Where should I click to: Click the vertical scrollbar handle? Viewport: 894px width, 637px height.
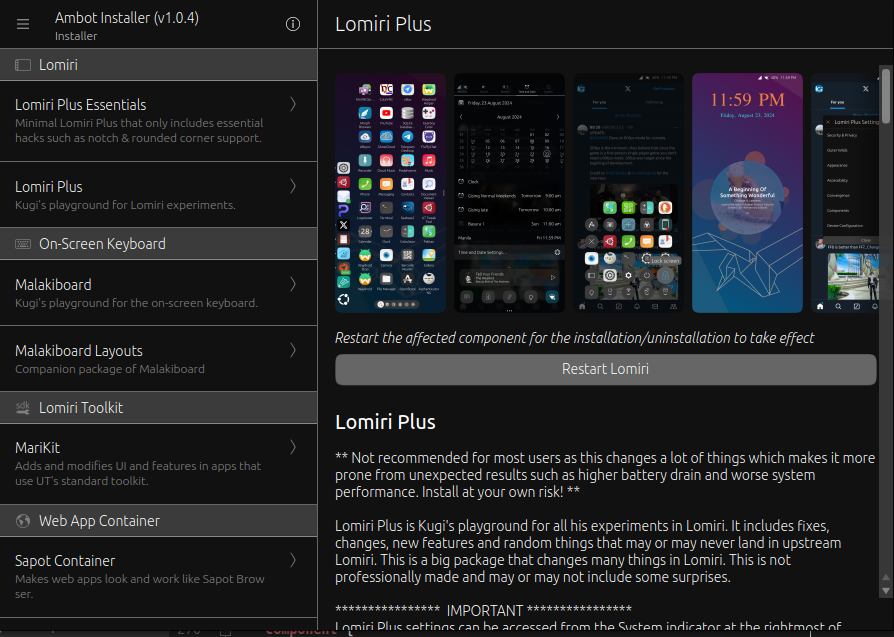885,95
